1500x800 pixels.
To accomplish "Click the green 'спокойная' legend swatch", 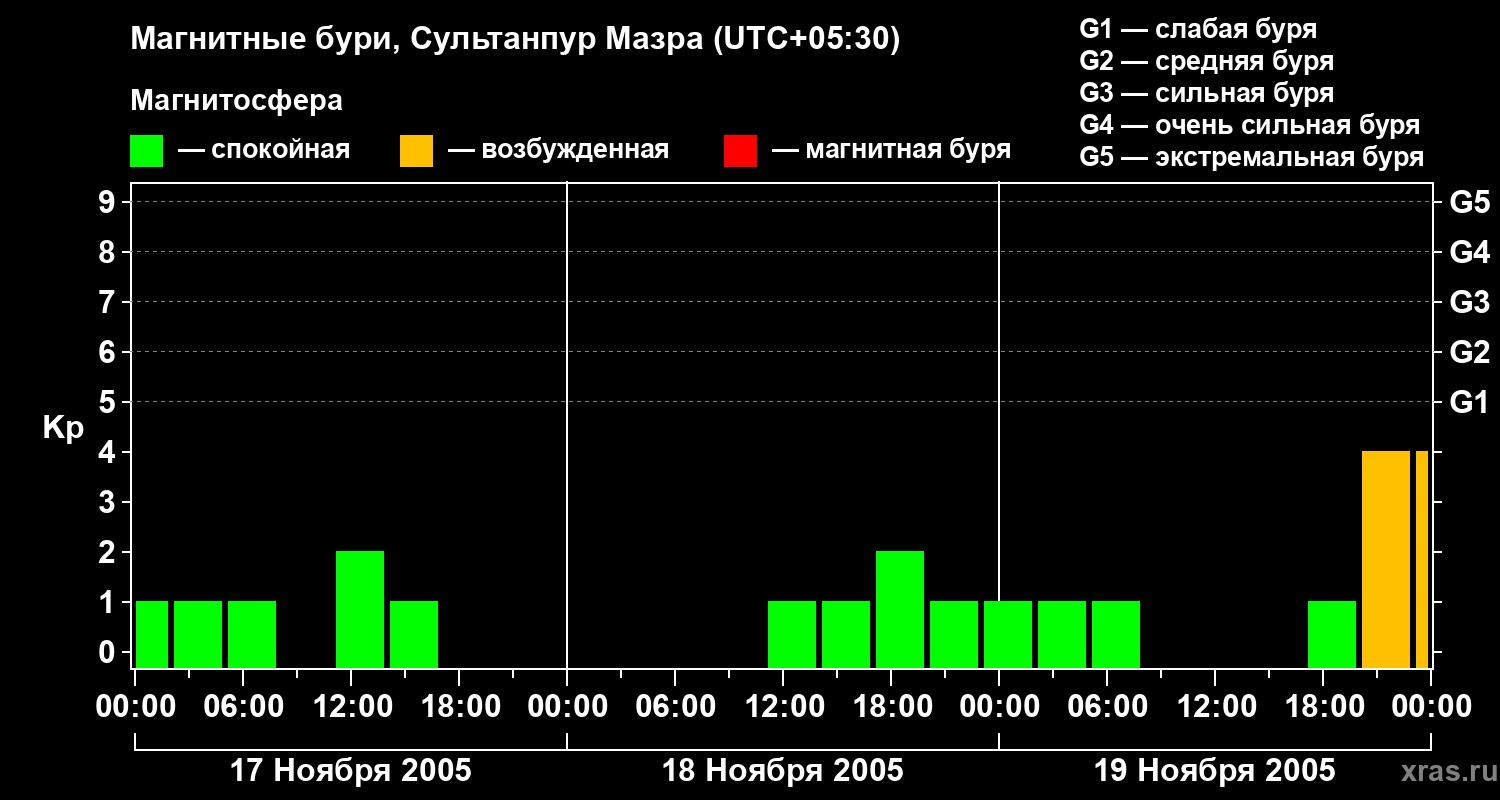I will coord(146,151).
